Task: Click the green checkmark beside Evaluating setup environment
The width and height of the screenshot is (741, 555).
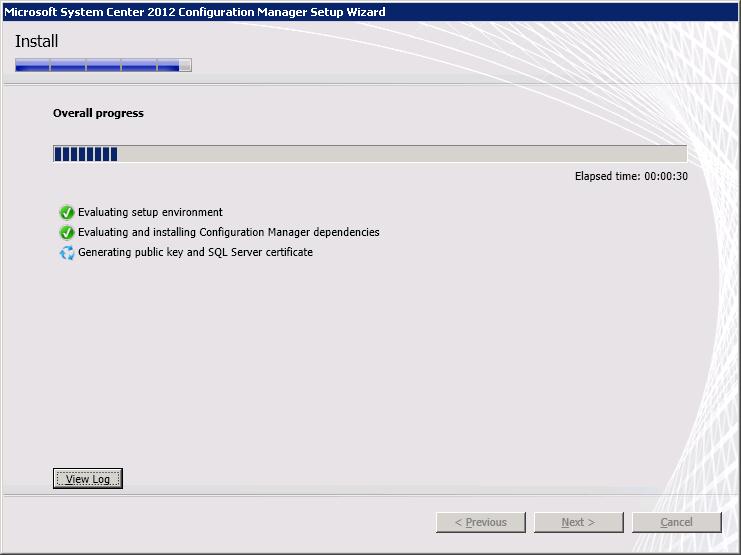Action: point(67,212)
